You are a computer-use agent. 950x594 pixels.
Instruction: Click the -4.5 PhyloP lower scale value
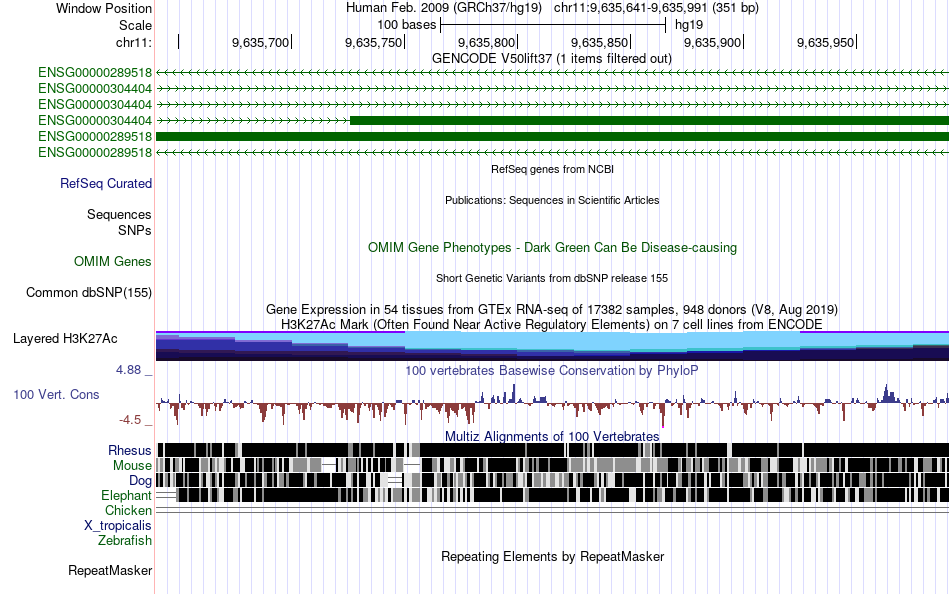pos(130,419)
